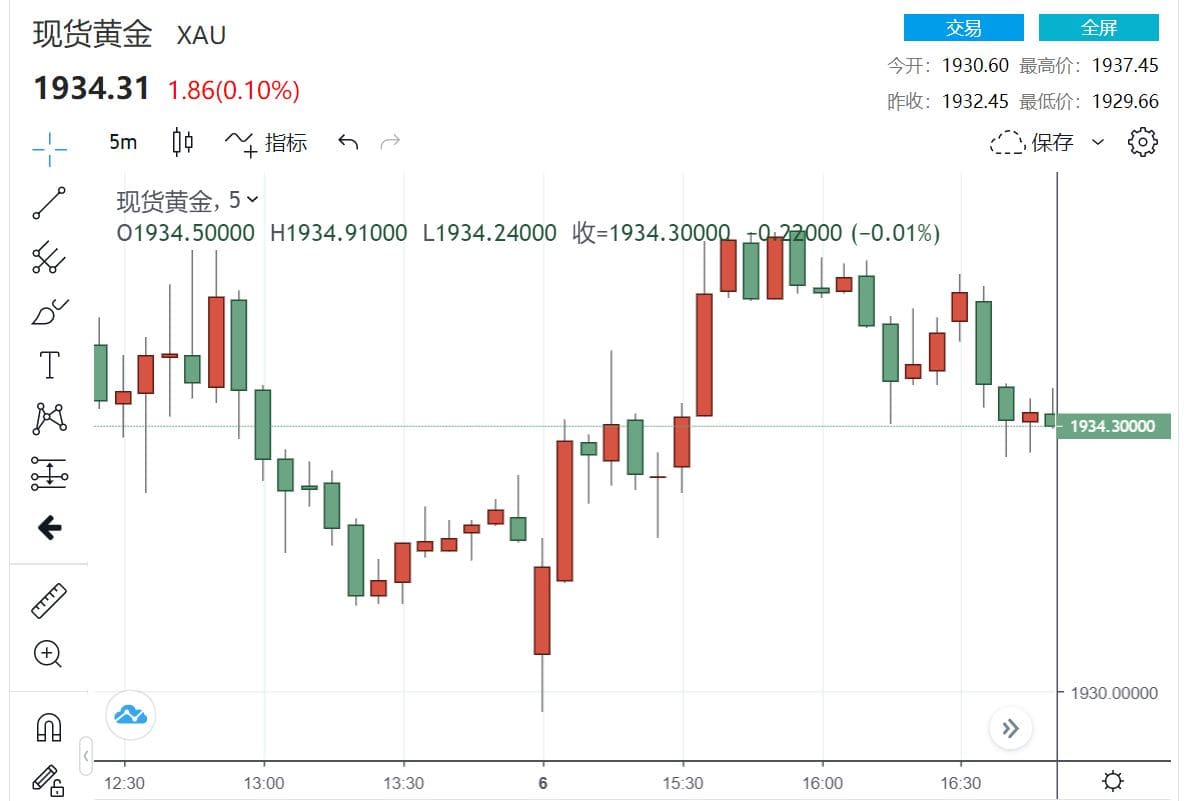
Task: Open chart settings gear
Action: pos(1142,143)
